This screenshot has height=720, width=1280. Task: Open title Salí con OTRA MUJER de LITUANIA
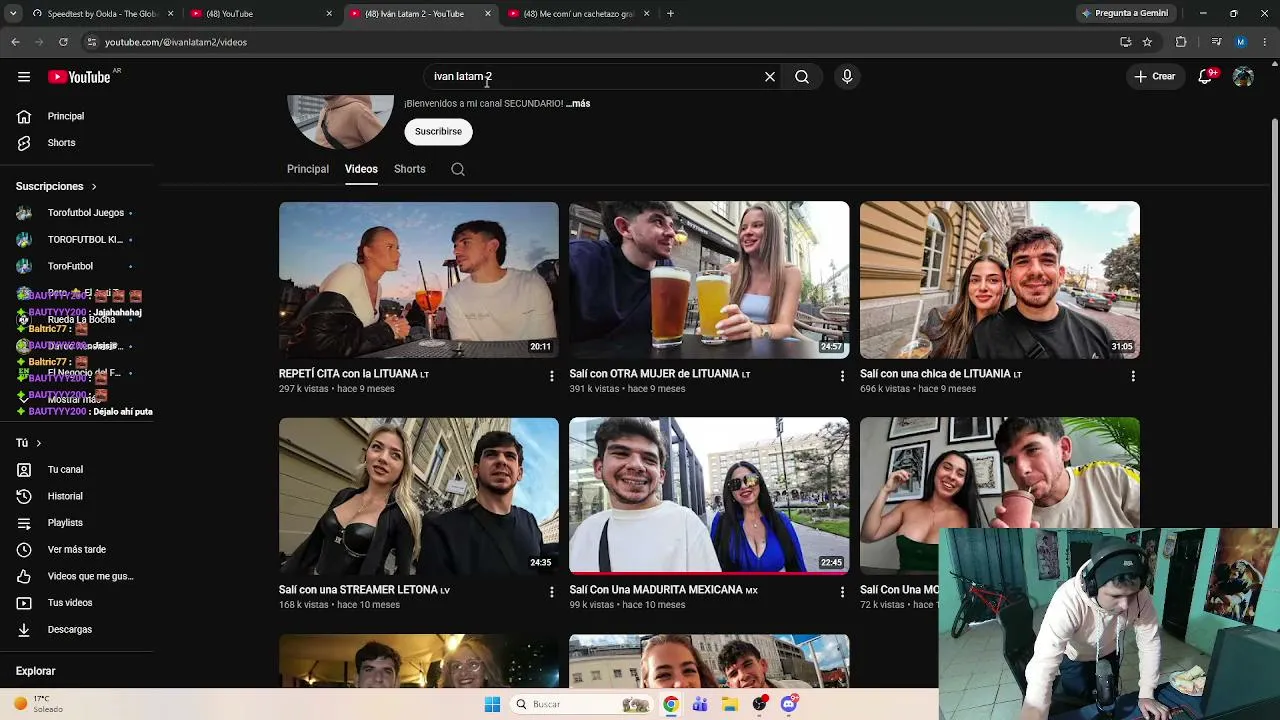(660, 374)
